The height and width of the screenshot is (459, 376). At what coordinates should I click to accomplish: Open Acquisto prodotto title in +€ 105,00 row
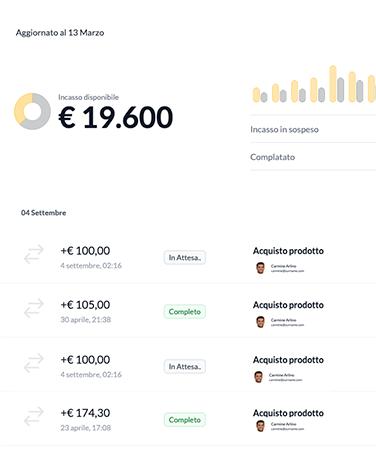(x=288, y=305)
